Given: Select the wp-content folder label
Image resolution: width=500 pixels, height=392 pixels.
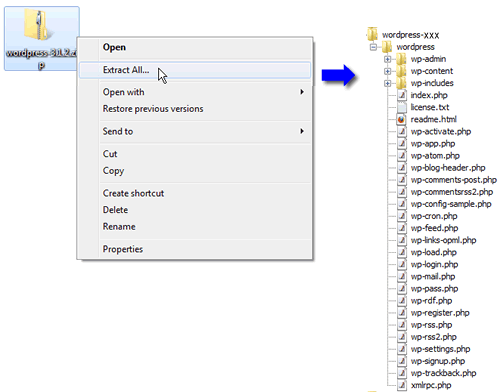Looking at the screenshot, I should [x=432, y=71].
